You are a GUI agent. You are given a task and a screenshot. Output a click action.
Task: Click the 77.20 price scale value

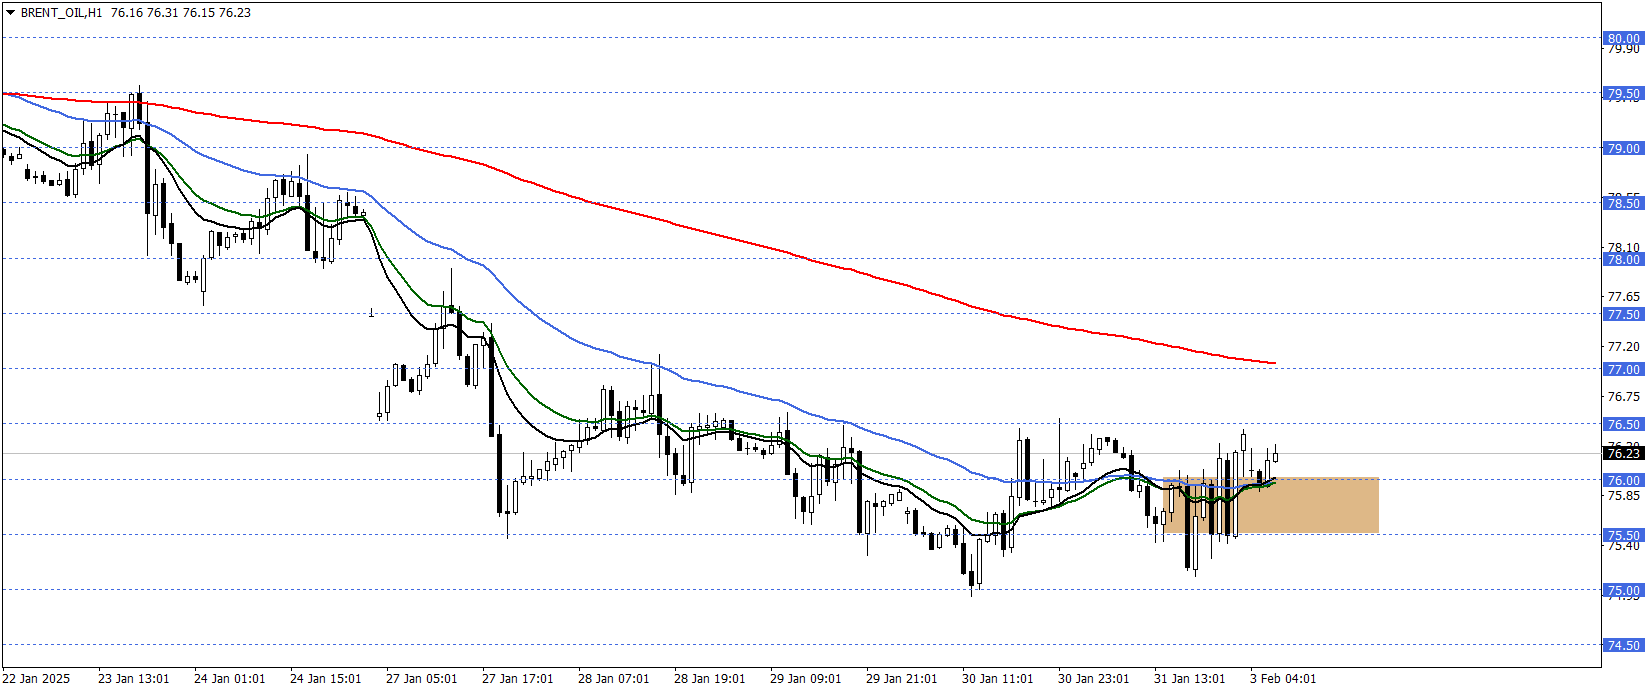tap(1623, 346)
